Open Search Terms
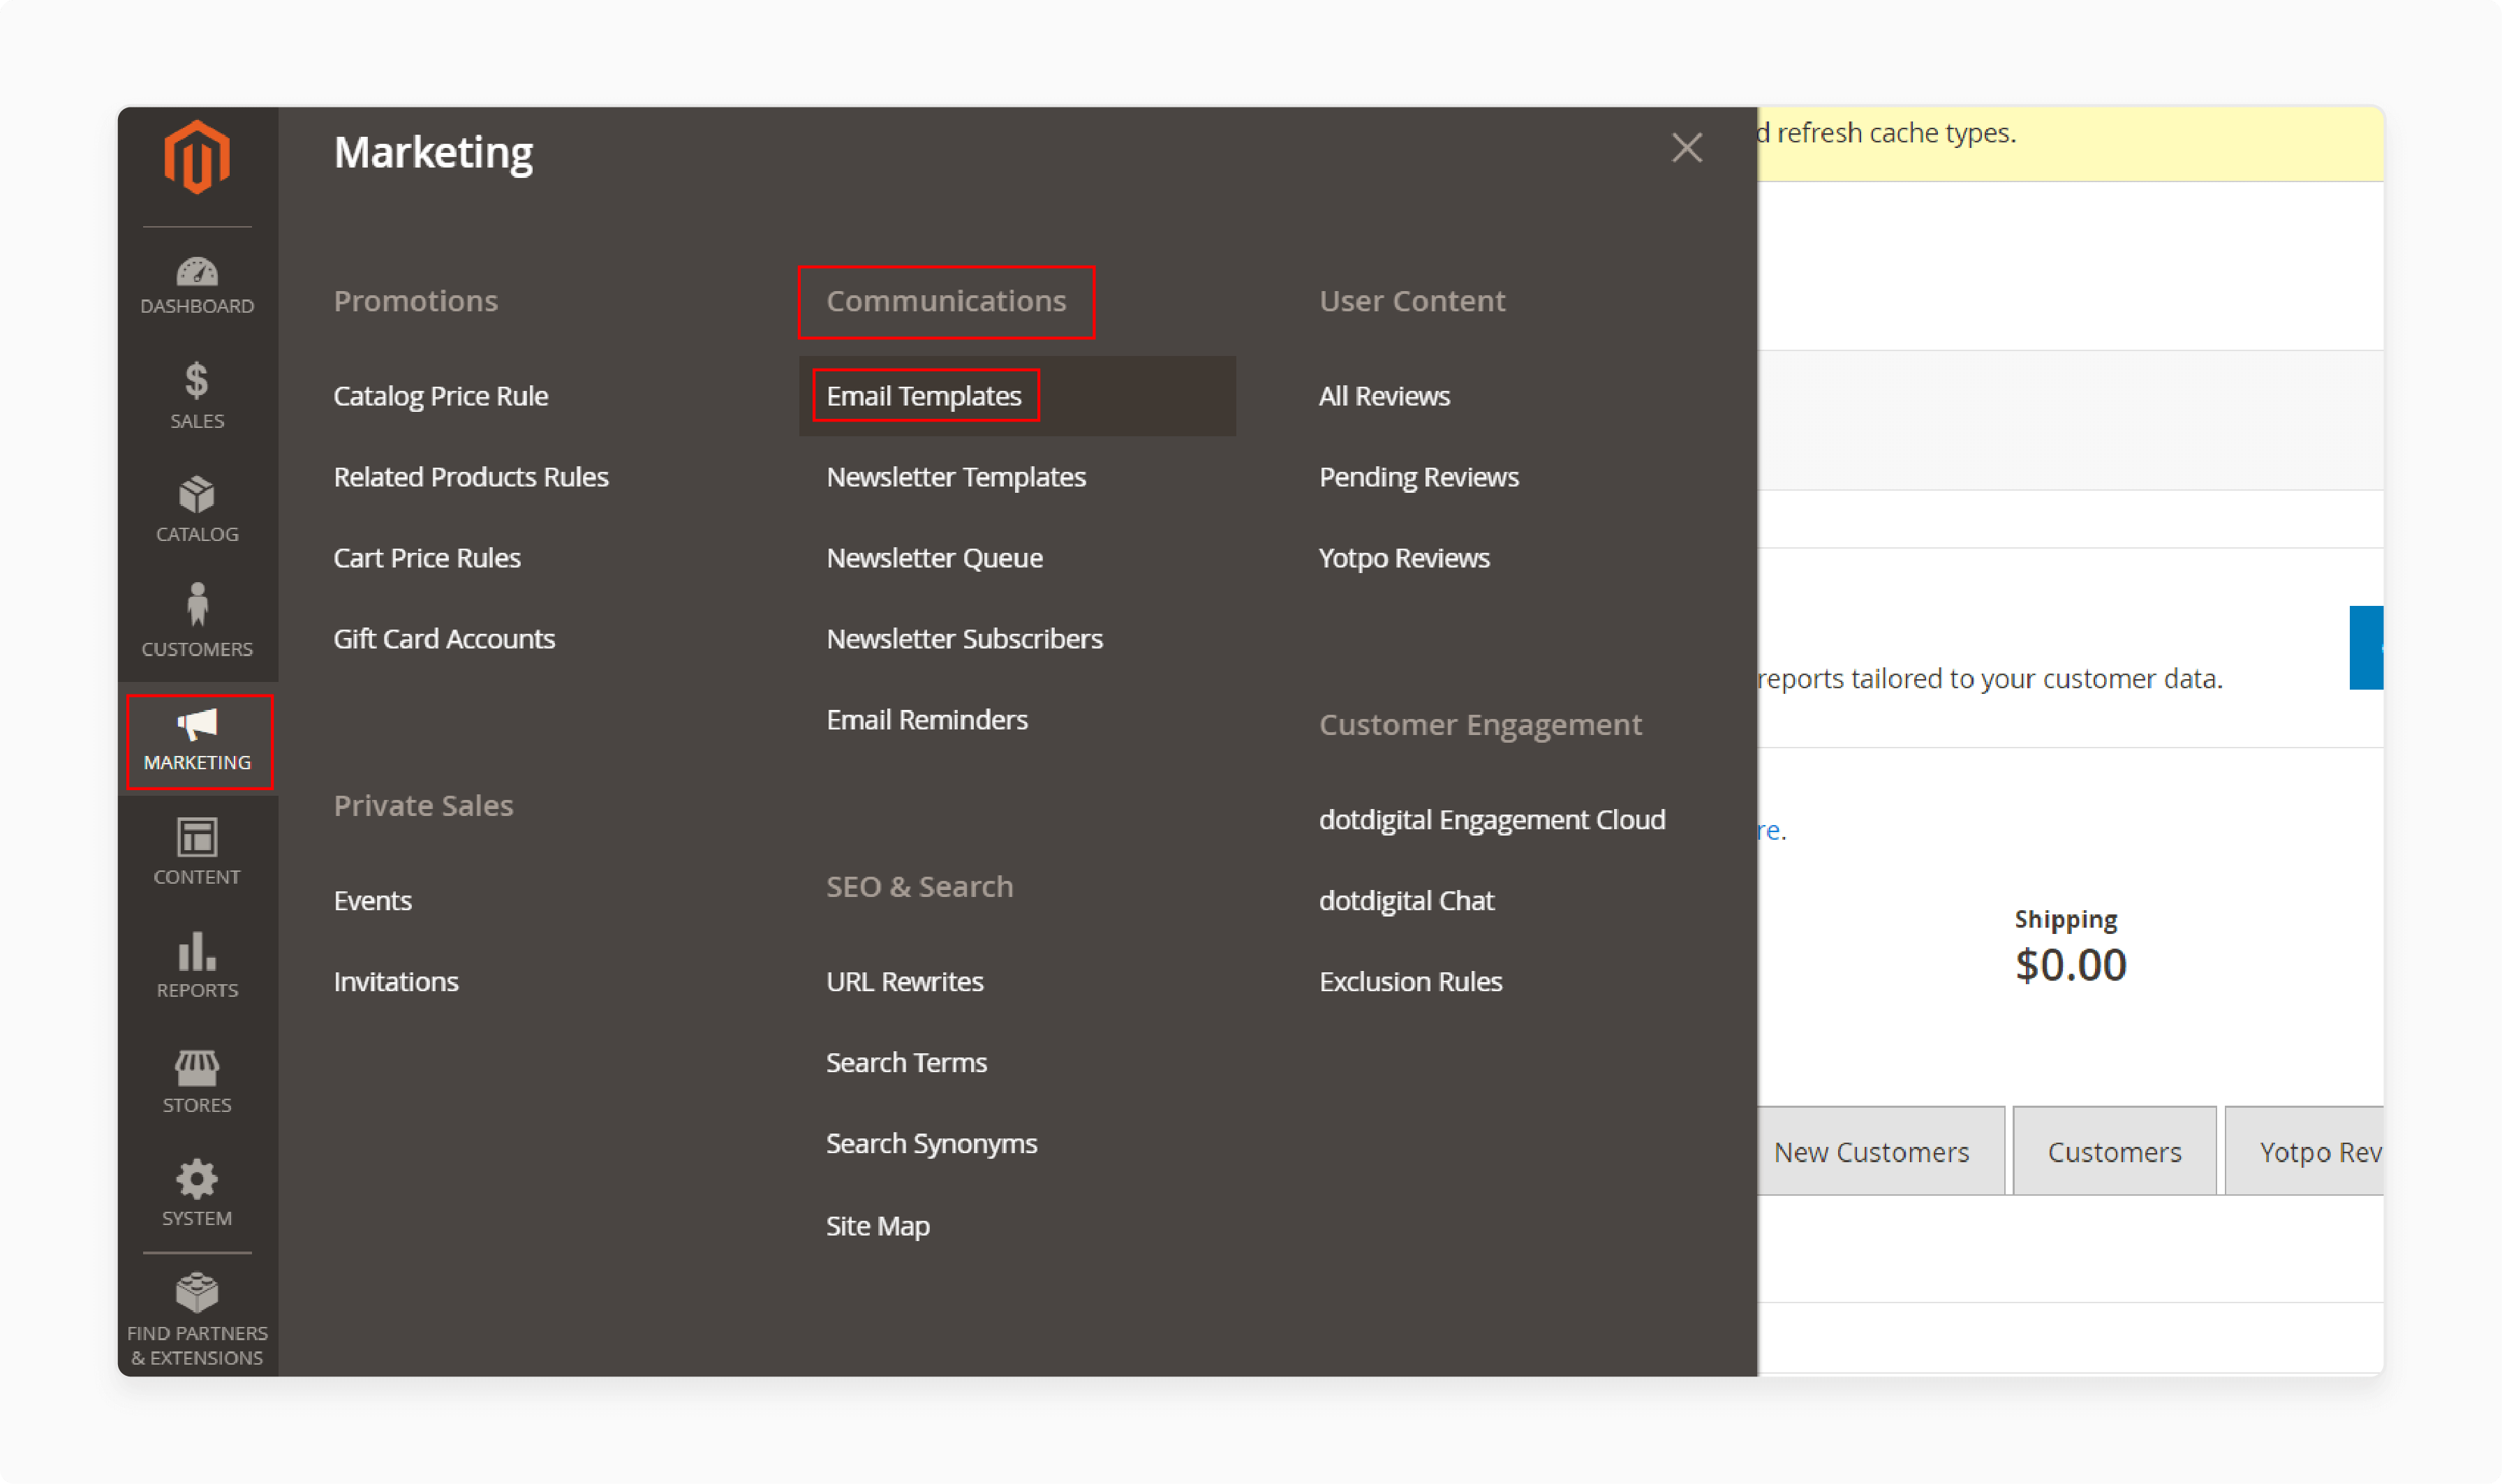The width and height of the screenshot is (2502, 1484). click(906, 1063)
